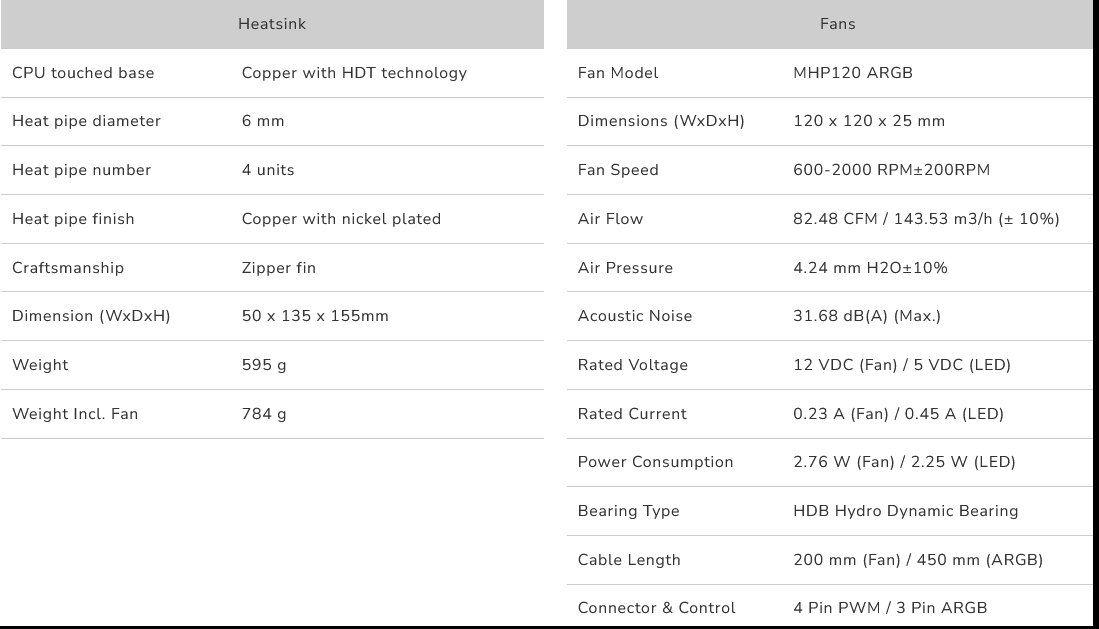Select '12 VDC (Fan) / 5 VDC (LED)' value
The height and width of the screenshot is (629, 1099).
[902, 365]
